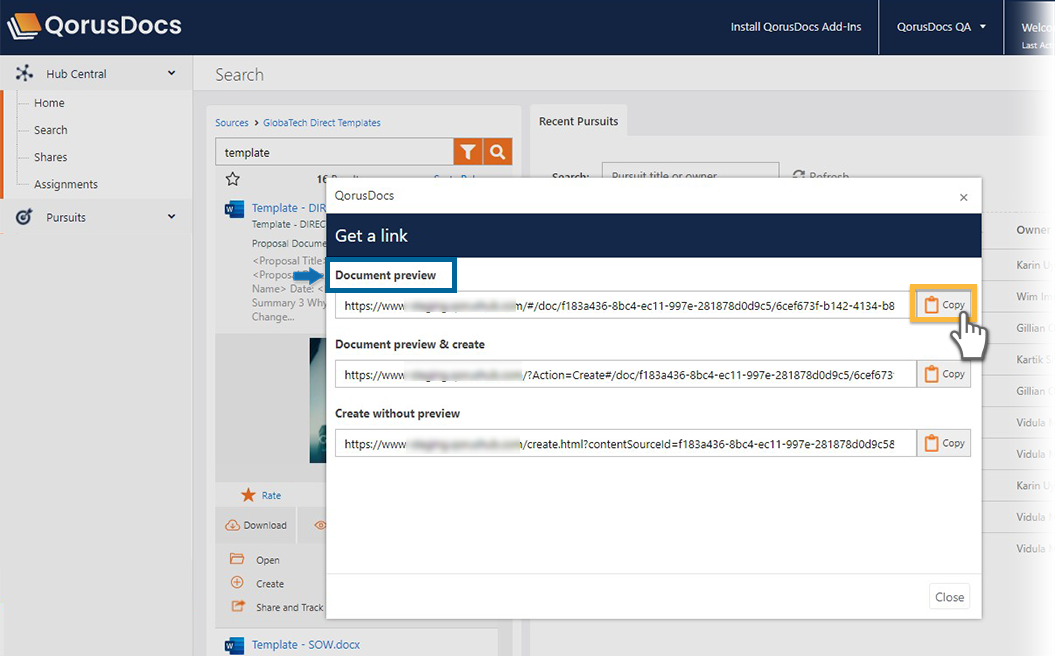Open Search in the sidebar
This screenshot has height=656, width=1055.
coord(50,130)
